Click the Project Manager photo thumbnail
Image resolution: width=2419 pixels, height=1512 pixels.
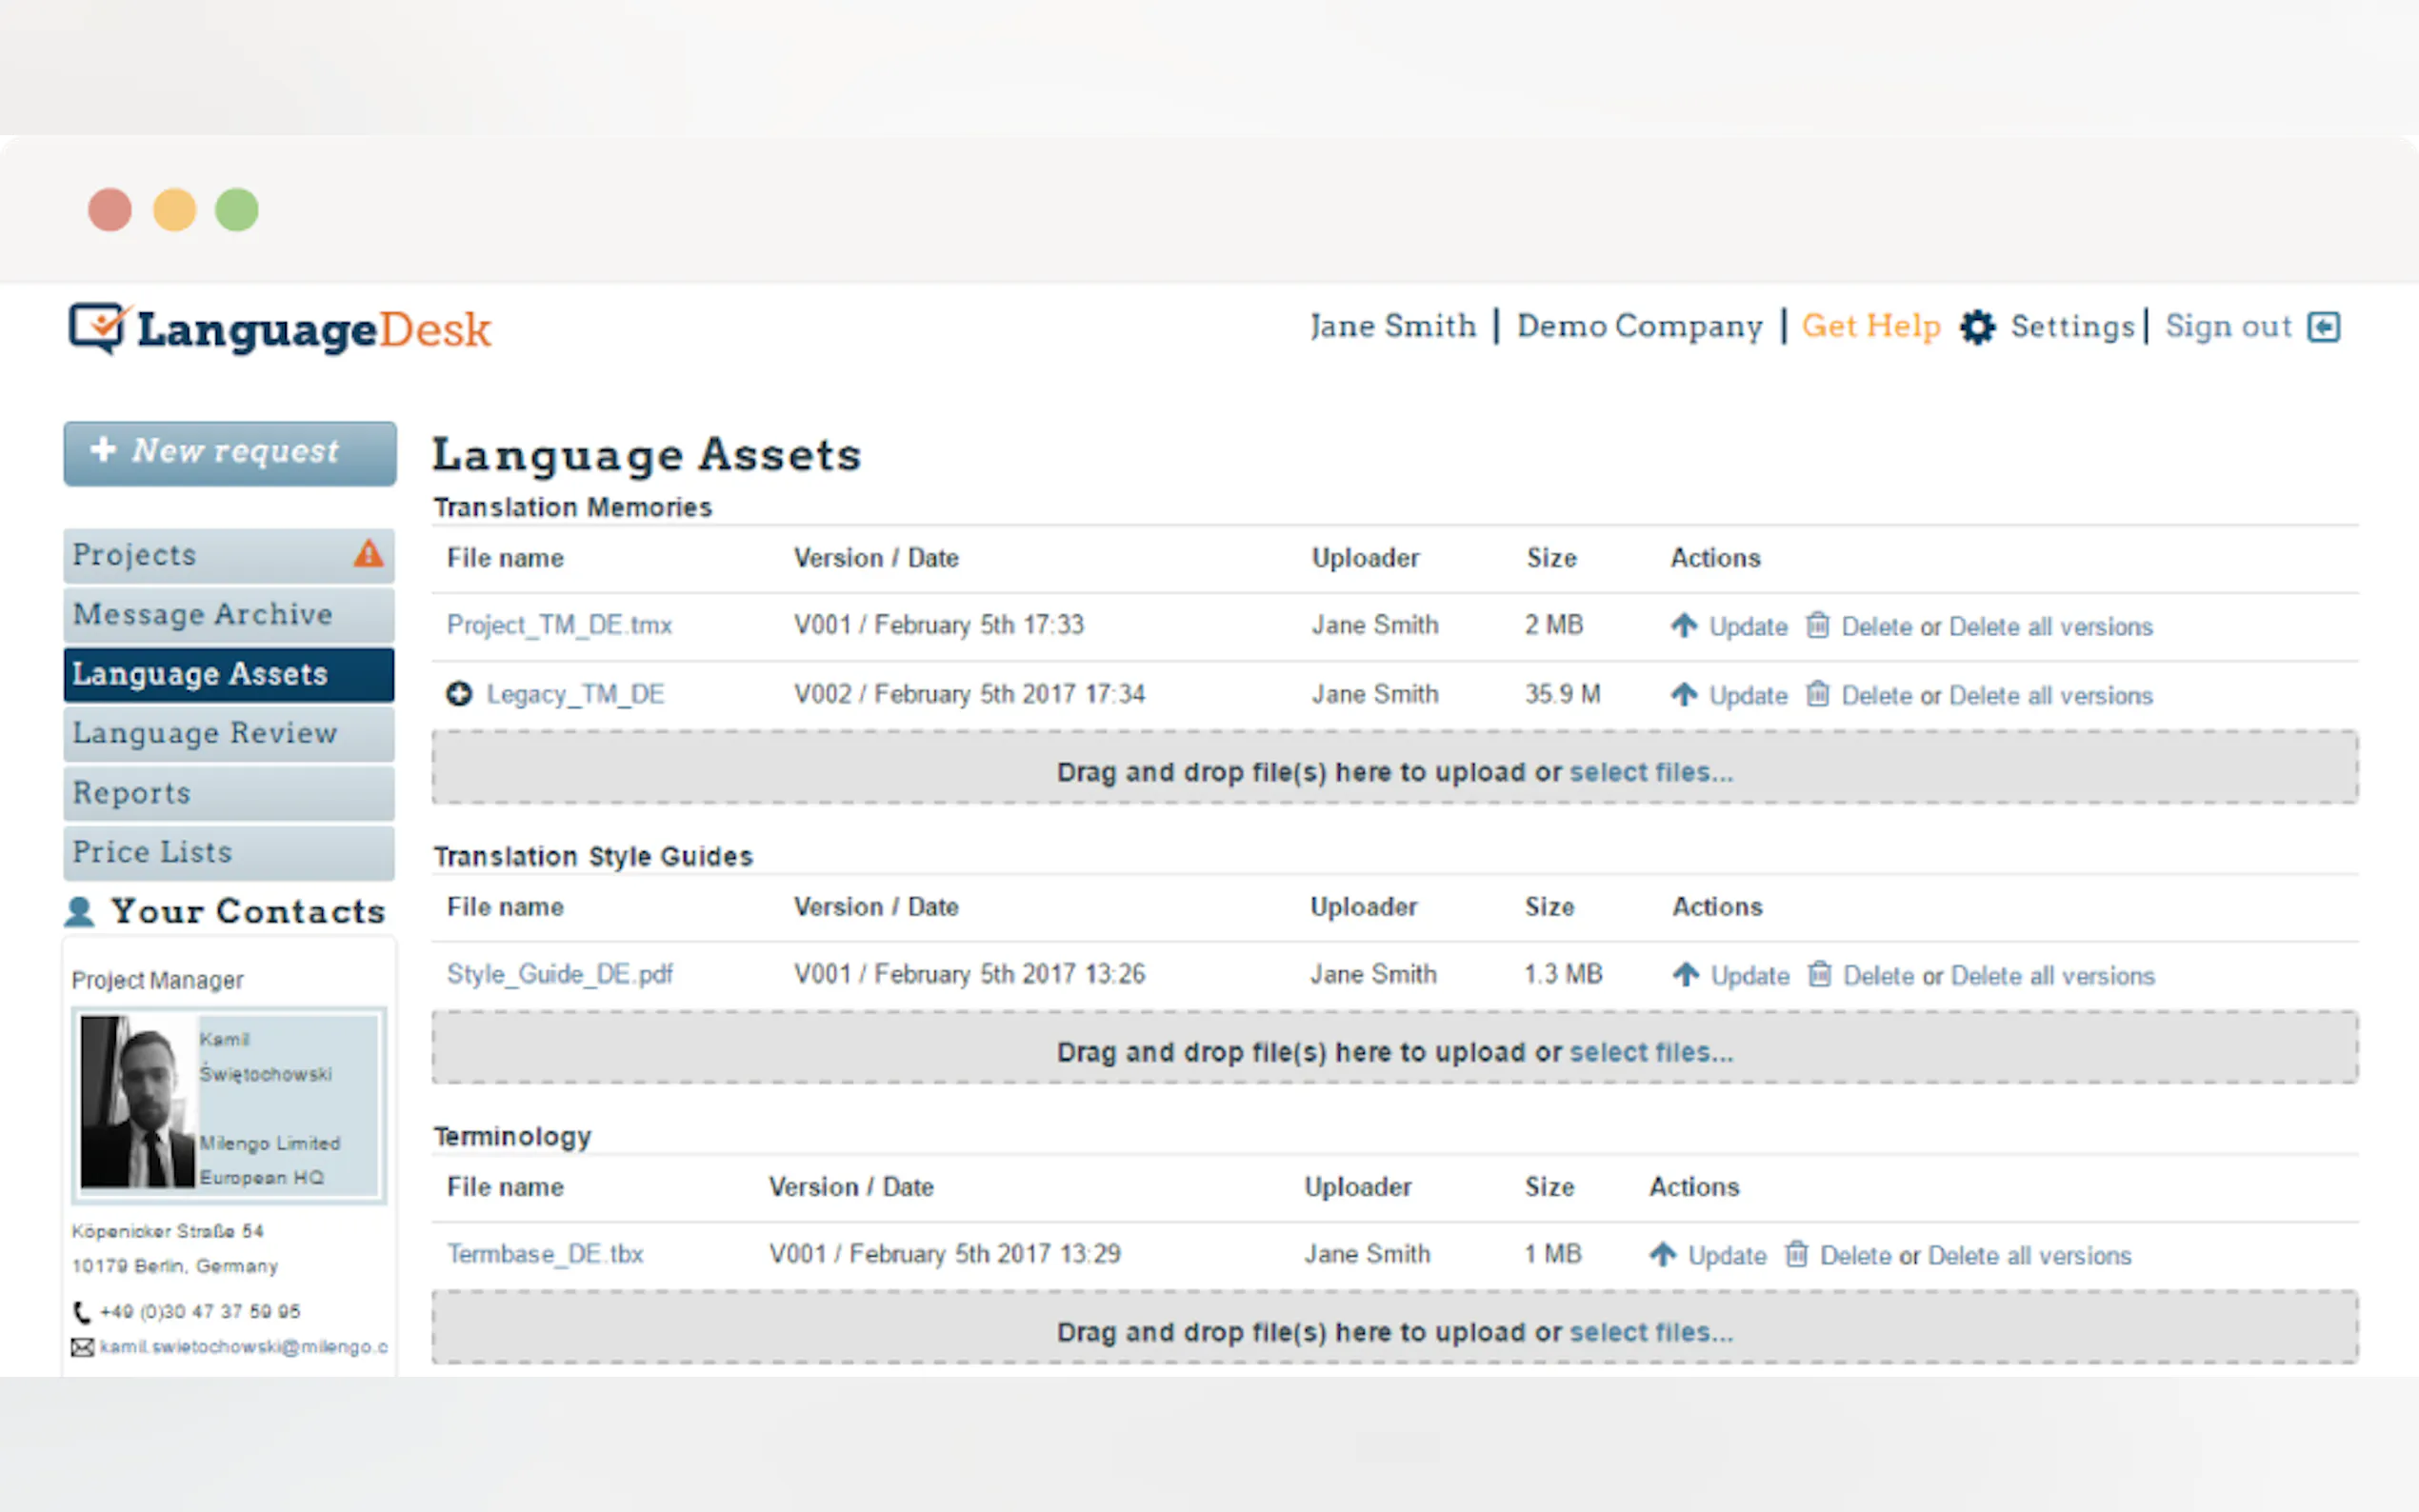pos(138,1102)
